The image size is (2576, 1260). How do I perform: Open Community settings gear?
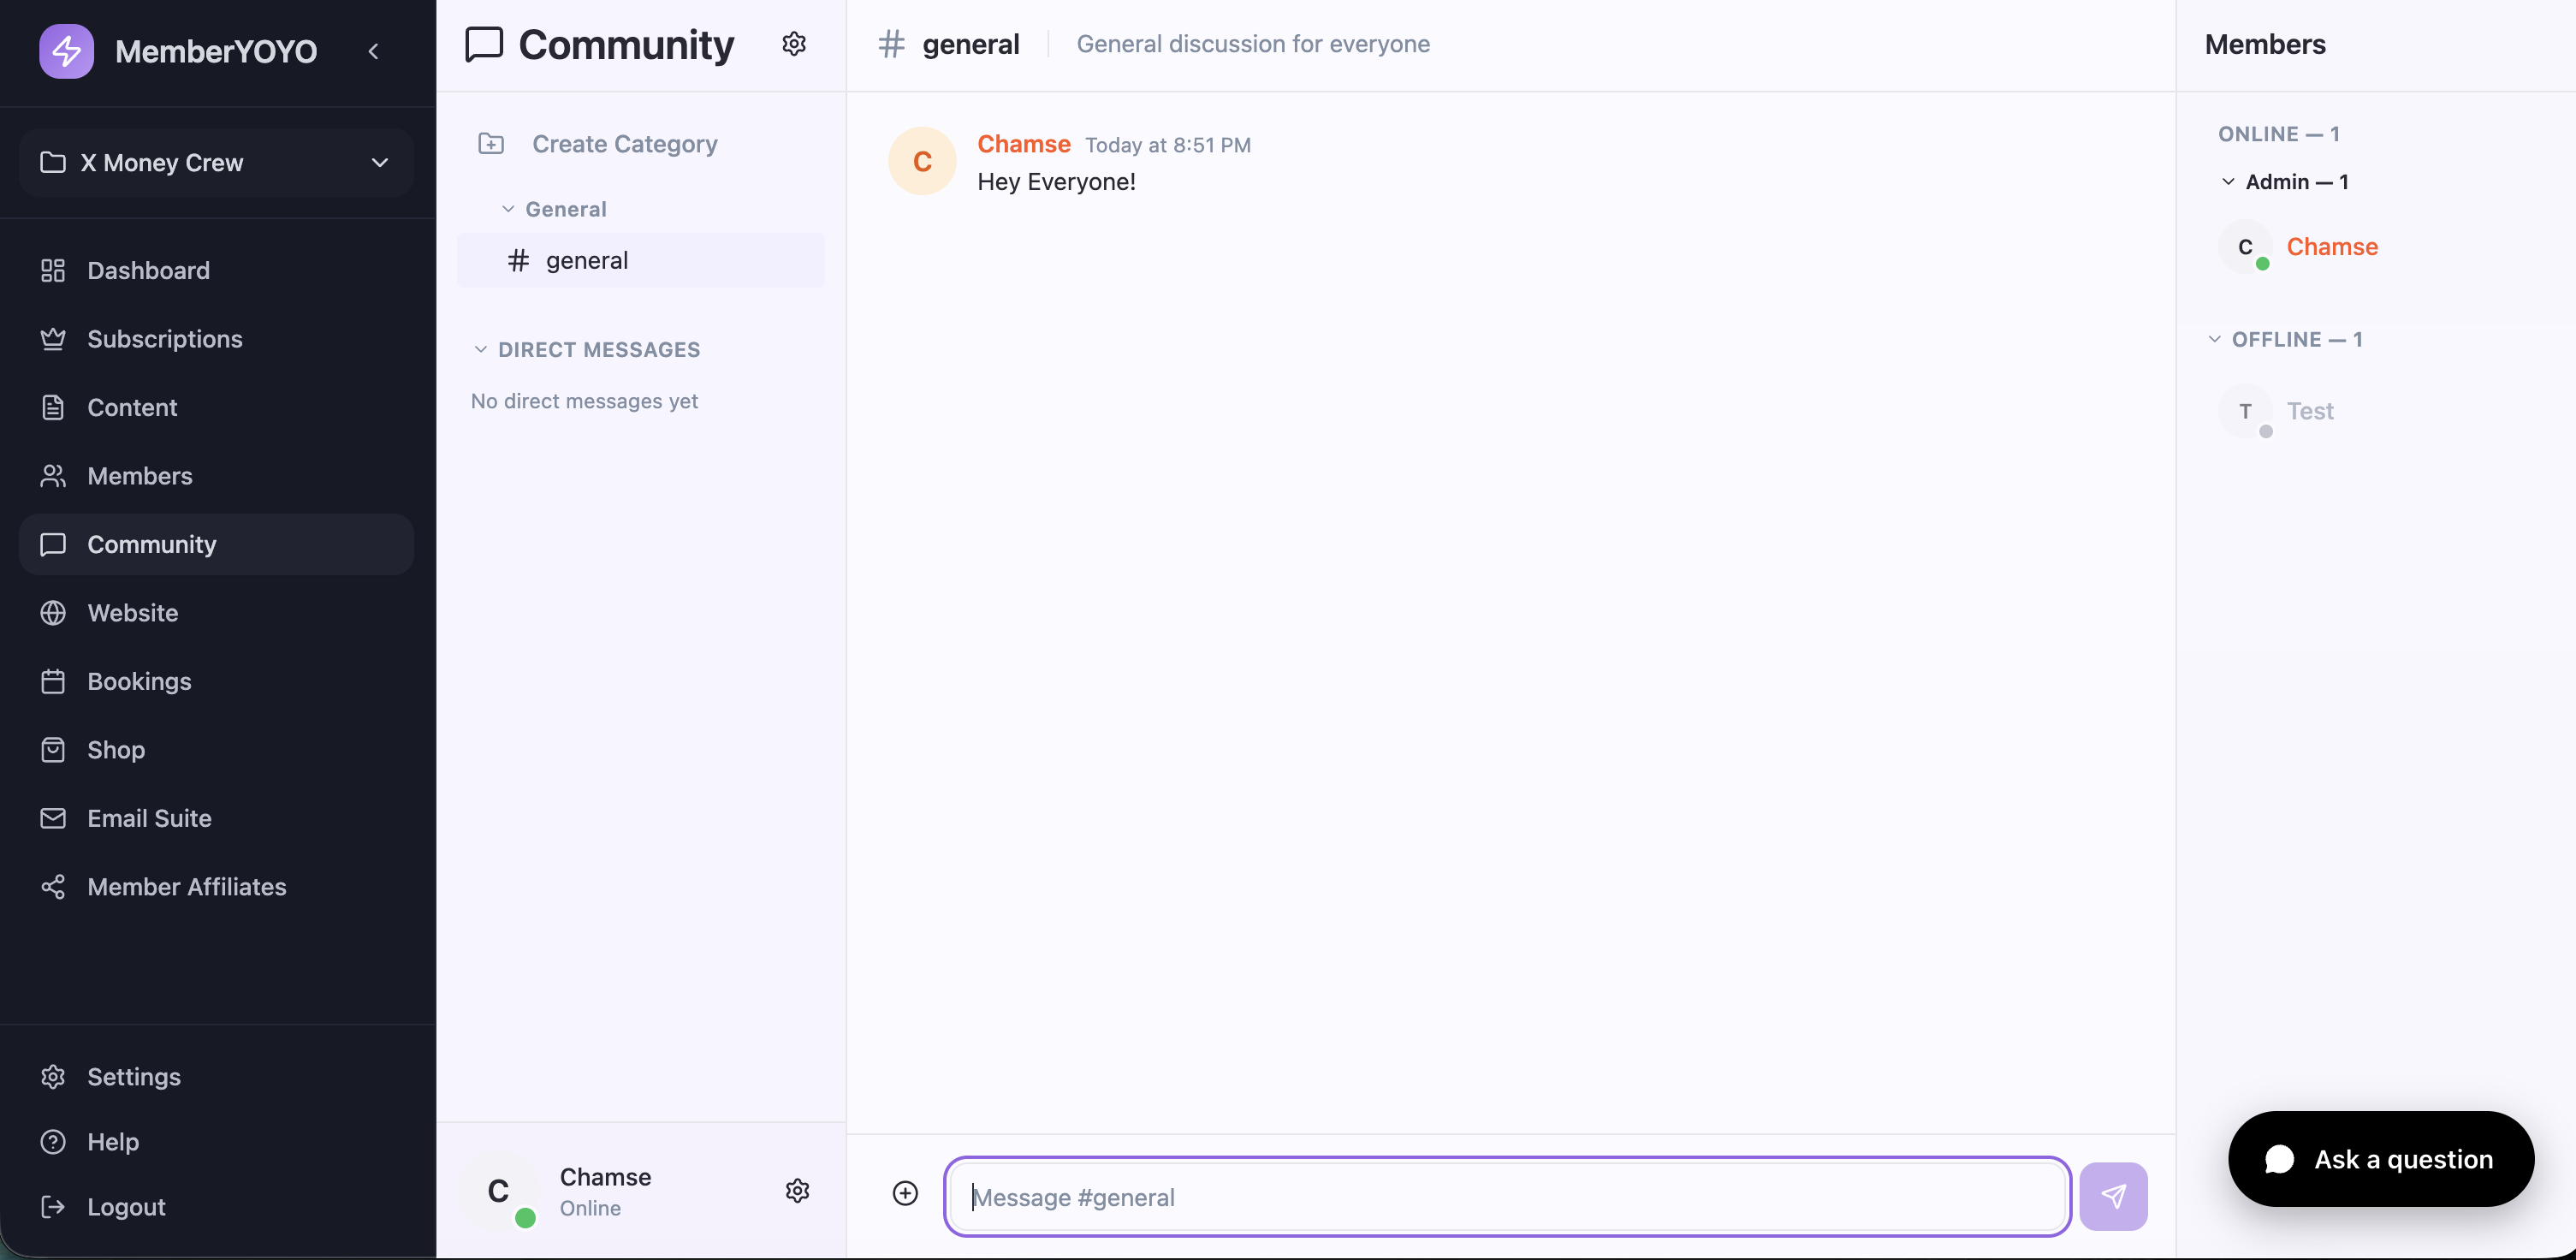tap(793, 44)
